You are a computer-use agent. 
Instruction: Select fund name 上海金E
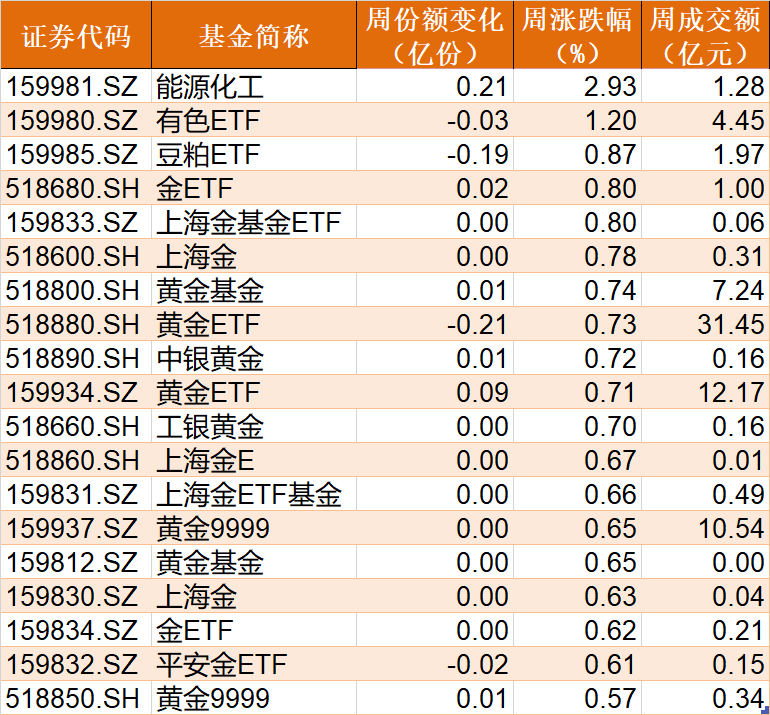254,460
